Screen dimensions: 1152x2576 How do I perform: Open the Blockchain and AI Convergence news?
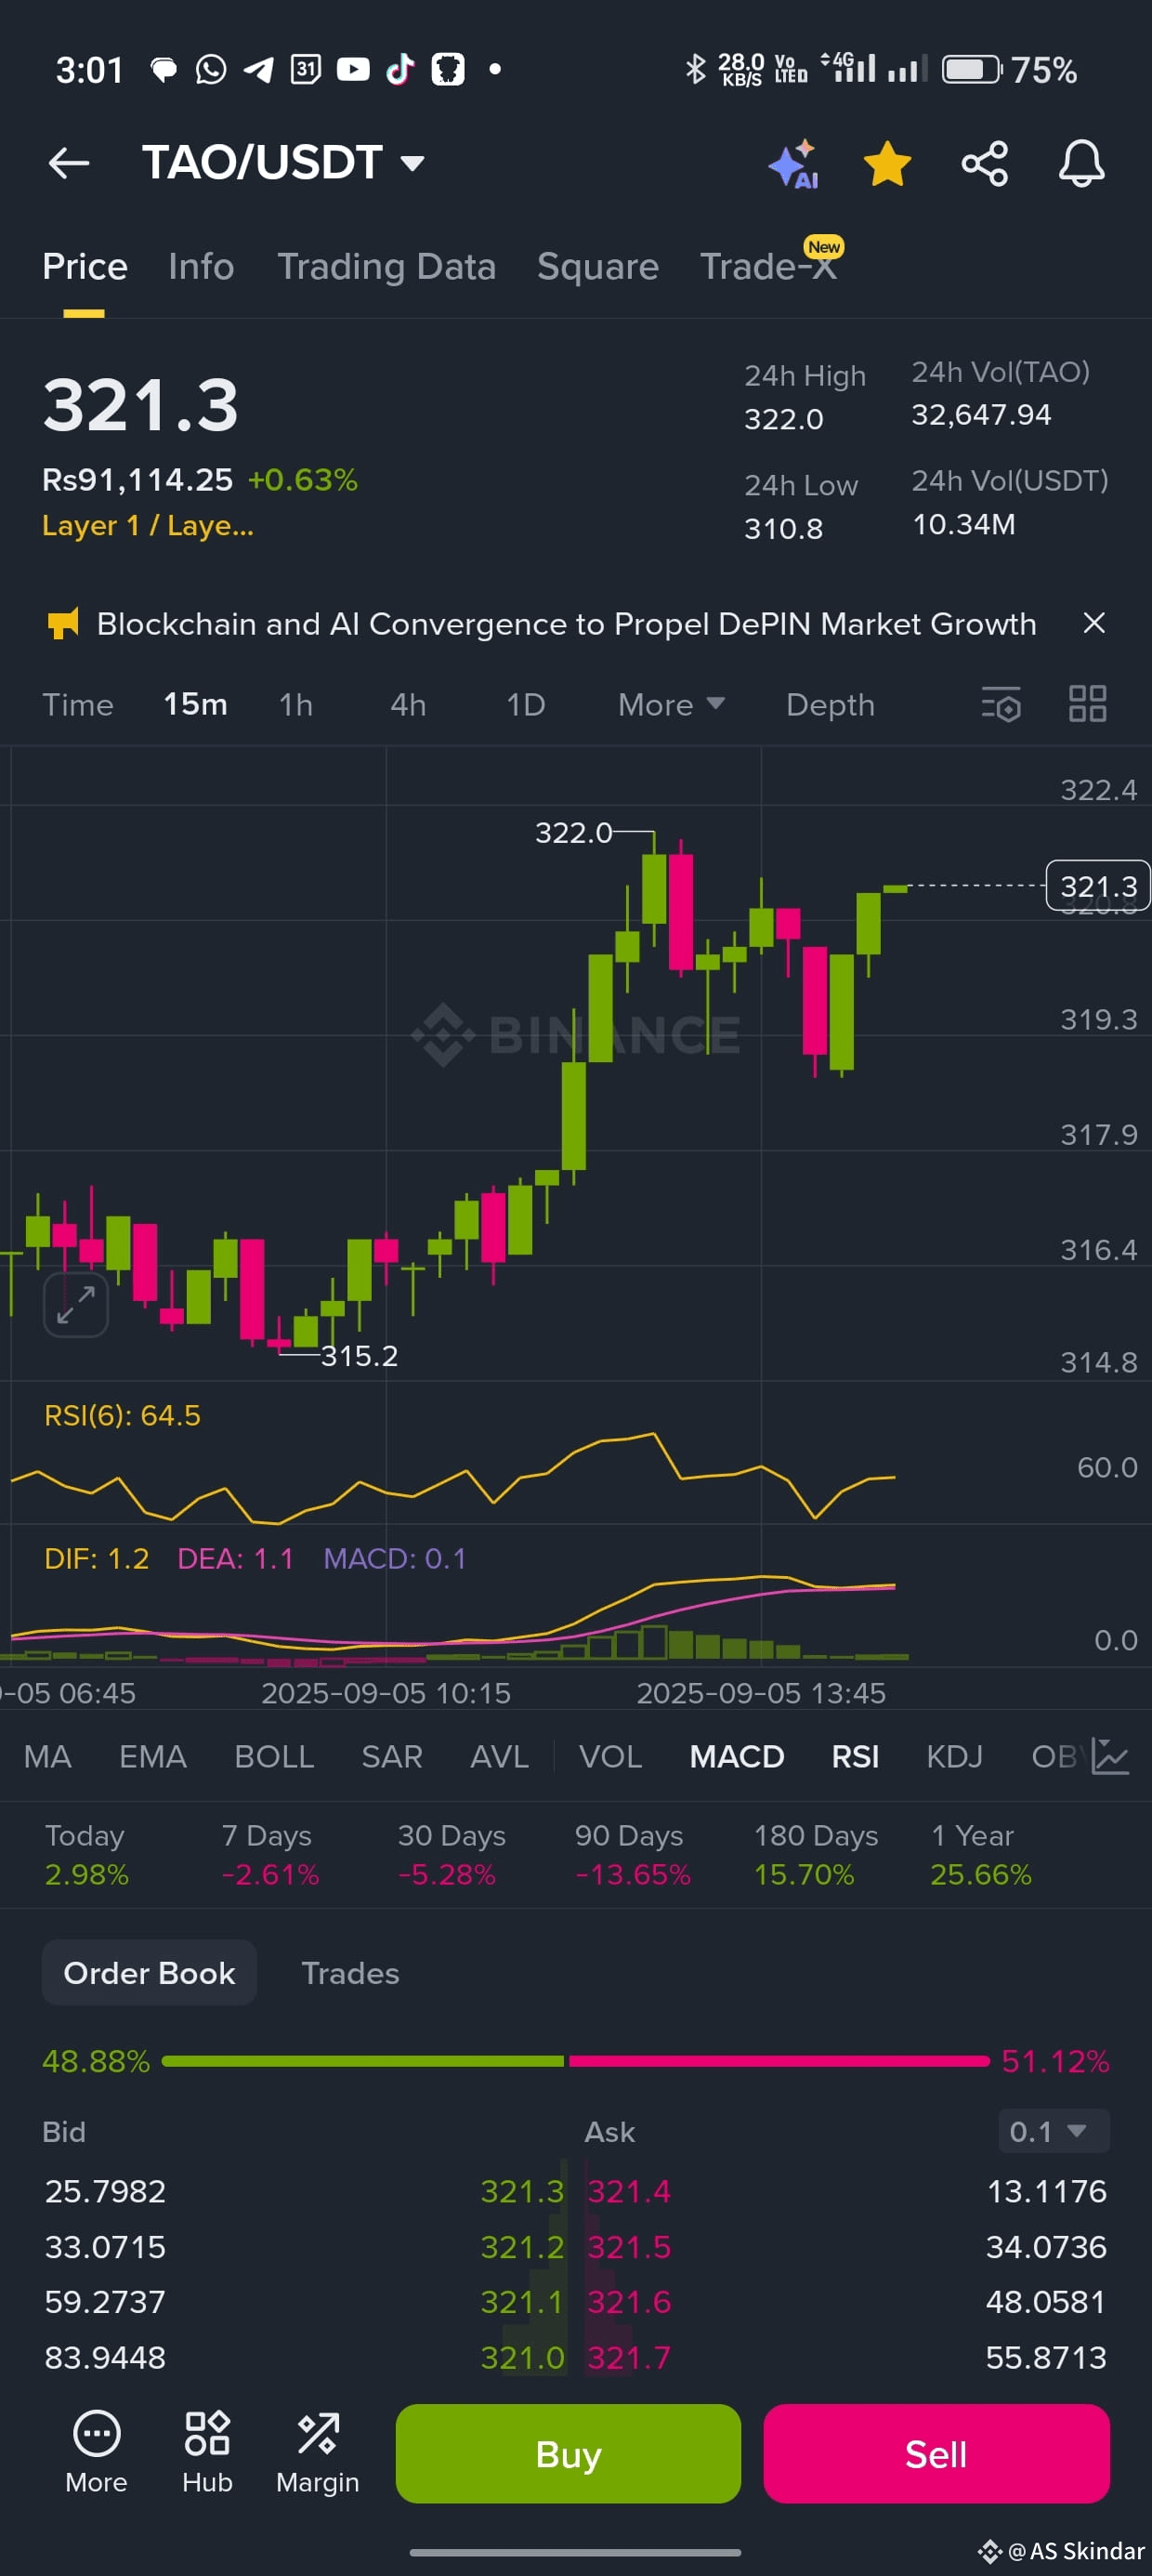566,624
